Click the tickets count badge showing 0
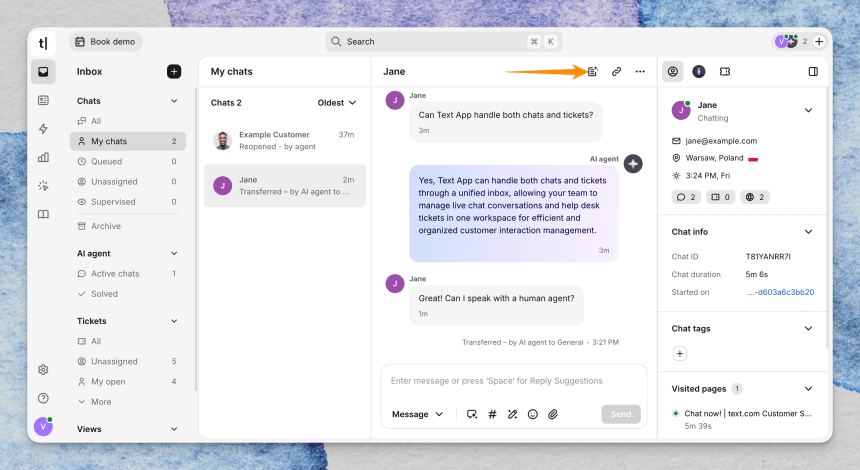Image resolution: width=860 pixels, height=470 pixels. (720, 197)
